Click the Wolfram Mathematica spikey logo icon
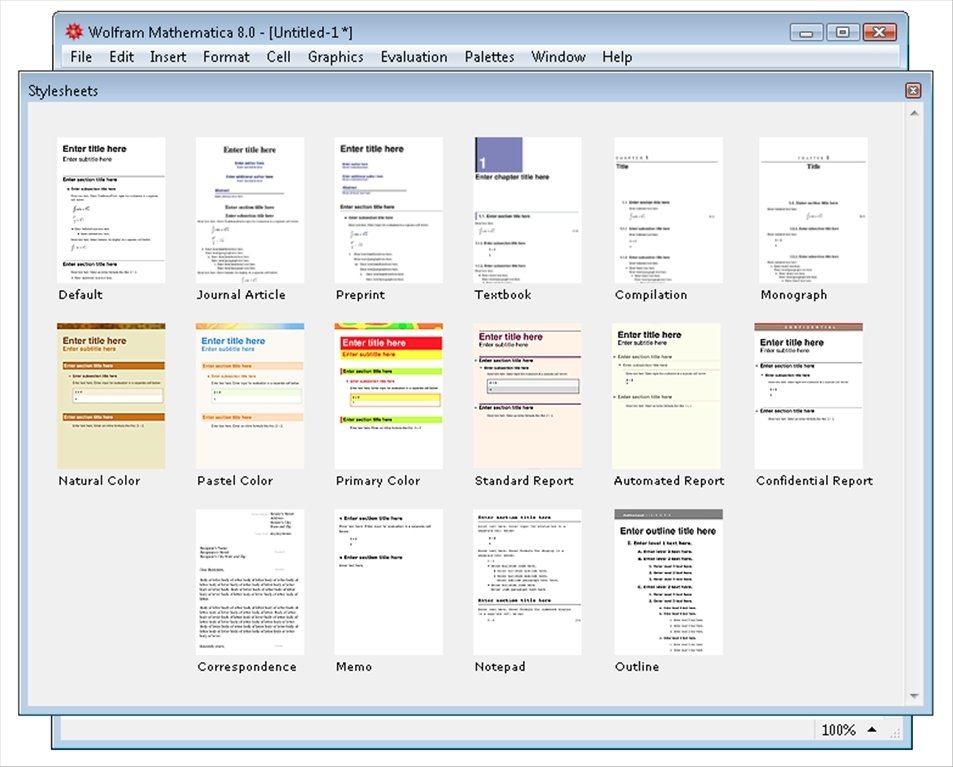This screenshot has width=953, height=767. pyautogui.click(x=74, y=32)
